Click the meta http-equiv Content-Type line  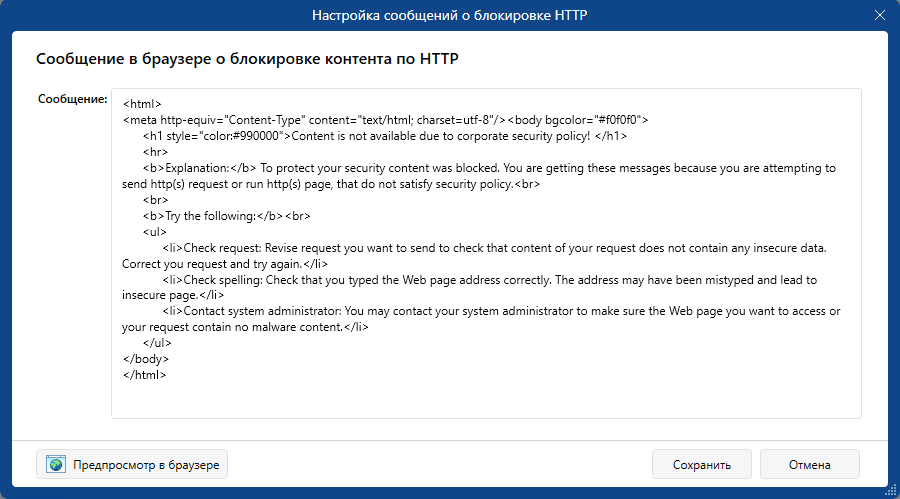[x=385, y=120]
